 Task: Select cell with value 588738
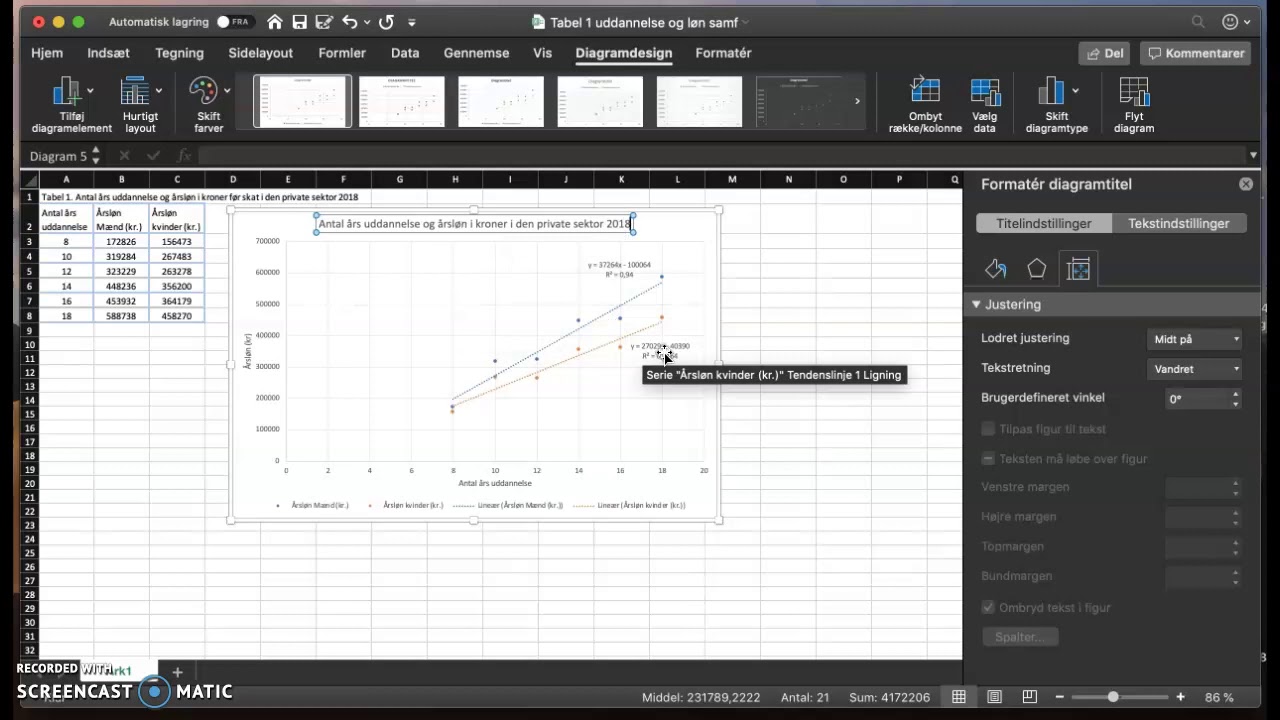(x=121, y=316)
